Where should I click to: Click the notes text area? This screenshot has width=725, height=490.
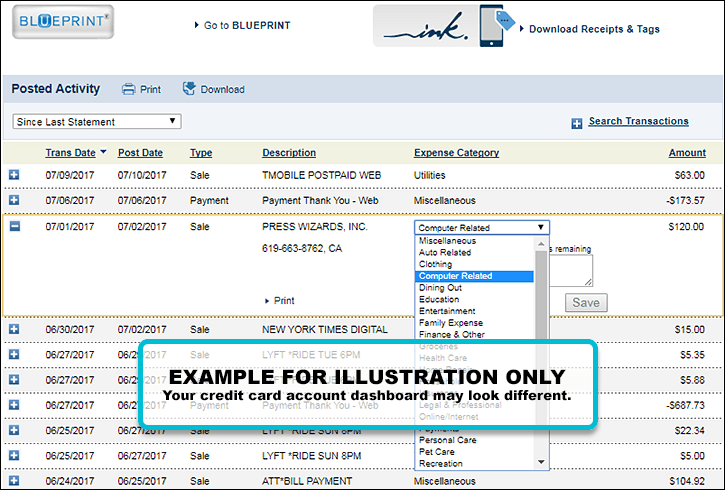coord(571,270)
